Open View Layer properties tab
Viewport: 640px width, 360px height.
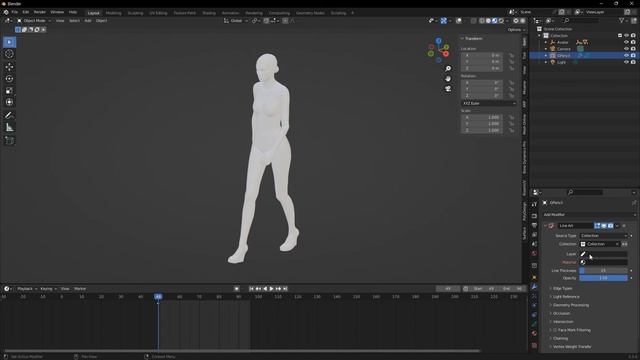point(534,235)
